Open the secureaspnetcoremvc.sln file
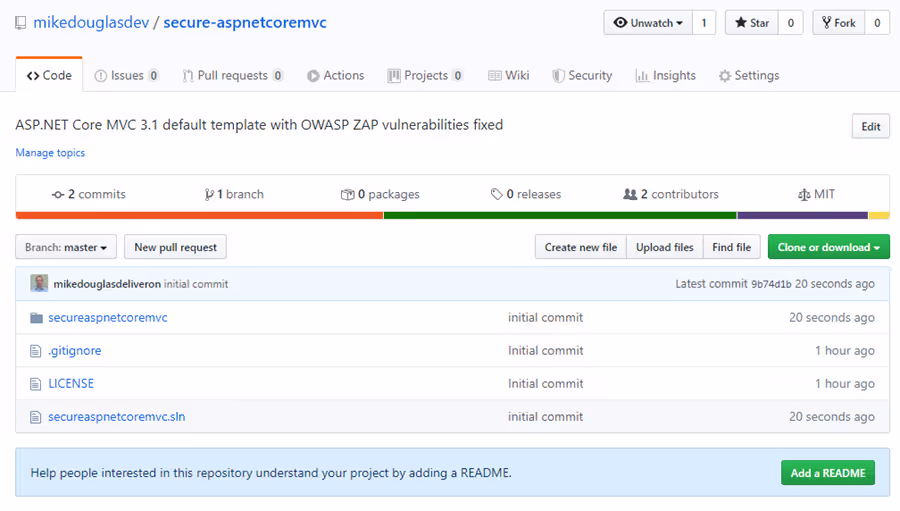 117,417
